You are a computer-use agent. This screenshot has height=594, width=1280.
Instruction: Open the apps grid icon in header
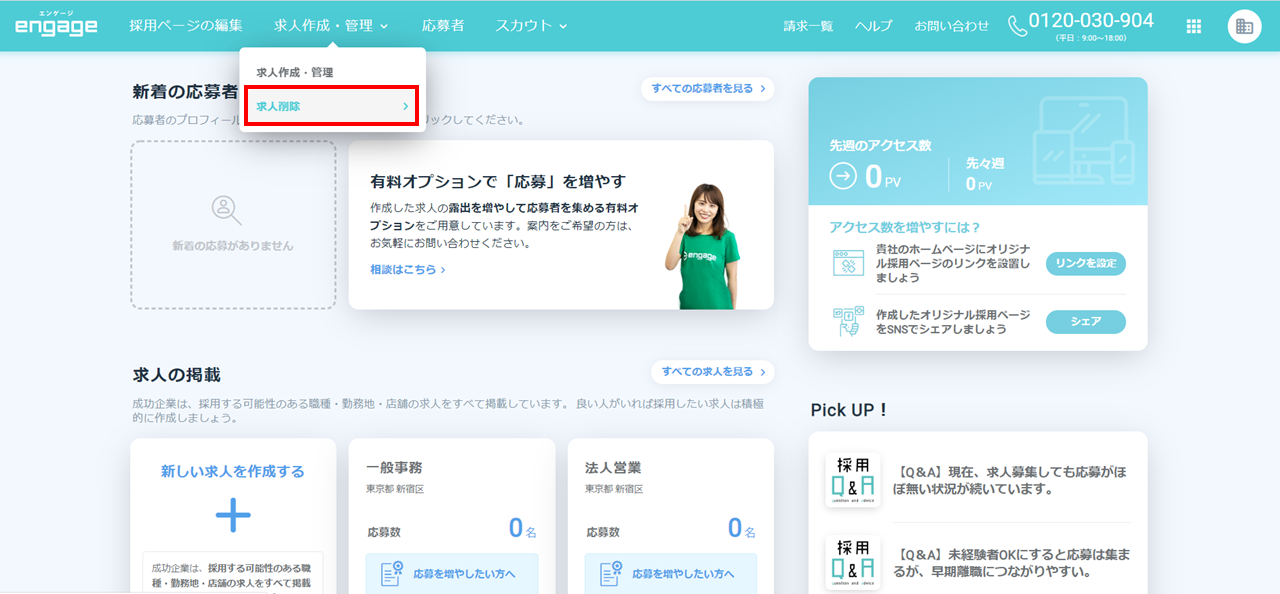pyautogui.click(x=1193, y=26)
